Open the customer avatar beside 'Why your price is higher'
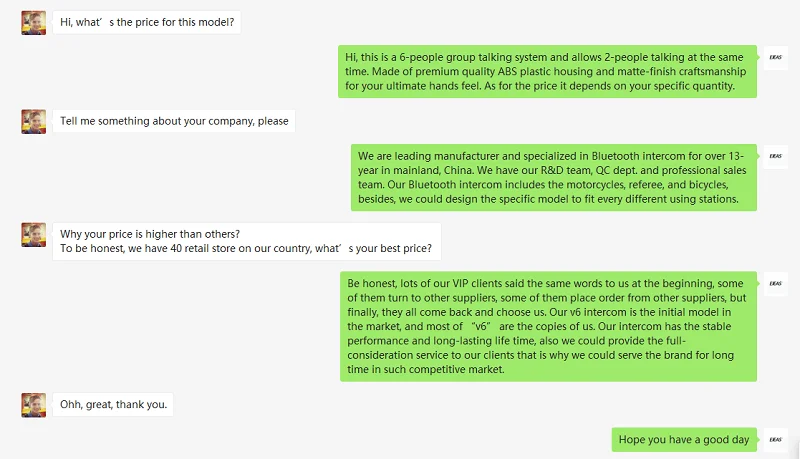 coord(33,234)
